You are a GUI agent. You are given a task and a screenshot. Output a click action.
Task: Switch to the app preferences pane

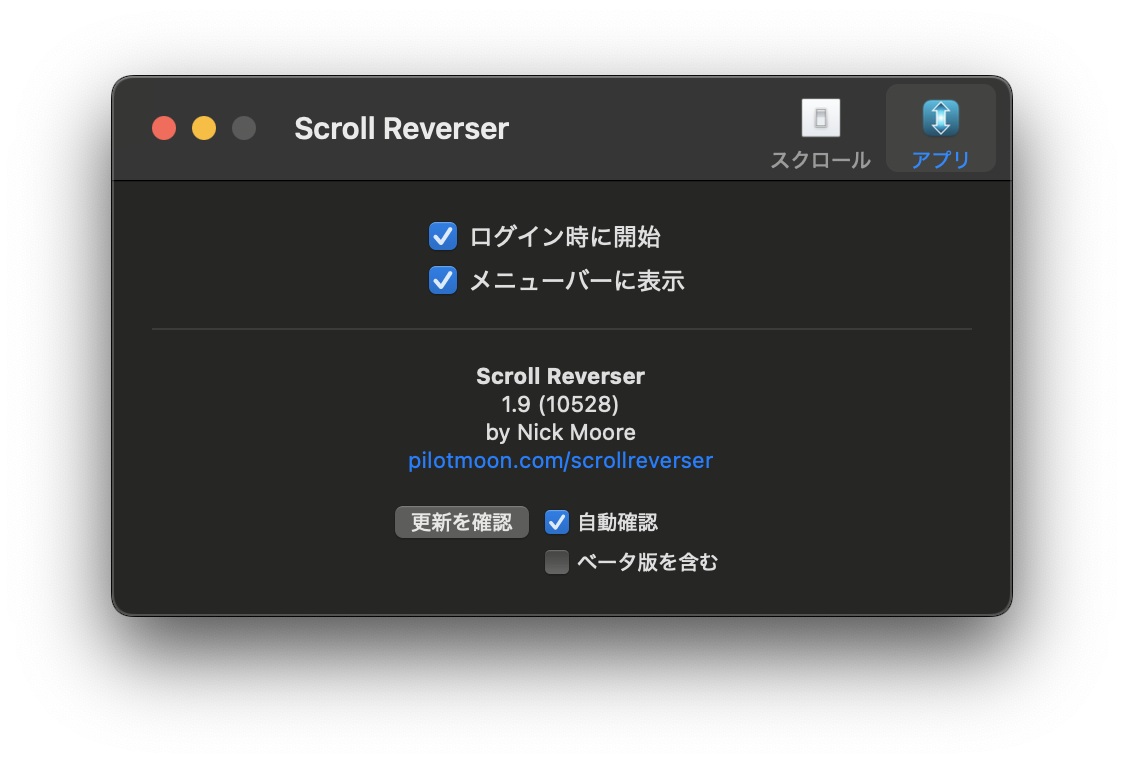point(939,128)
